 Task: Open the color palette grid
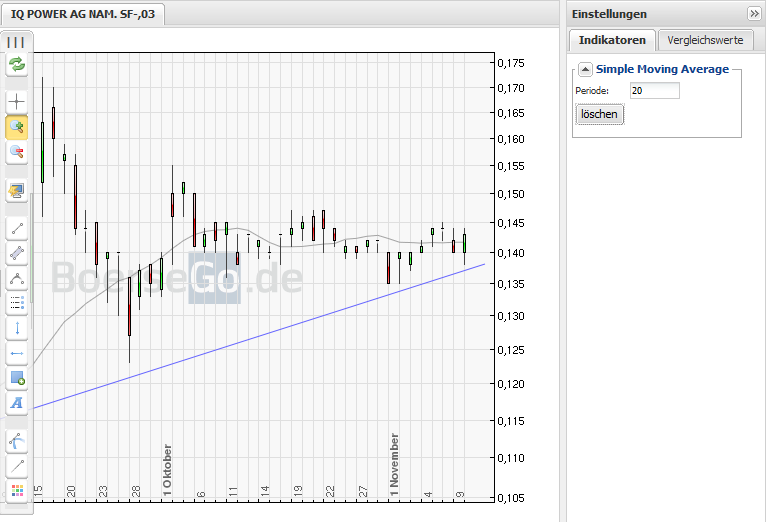pos(17,491)
